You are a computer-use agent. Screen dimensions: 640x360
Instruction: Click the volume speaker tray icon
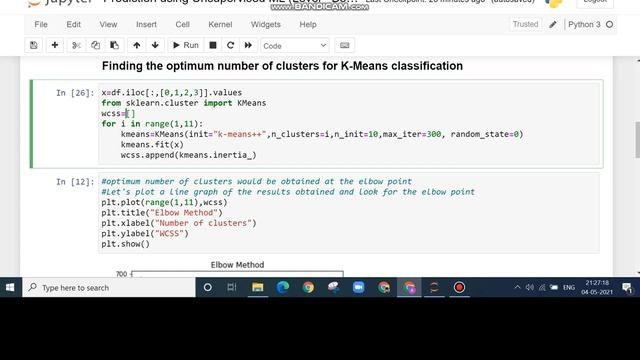pyautogui.click(x=529, y=288)
